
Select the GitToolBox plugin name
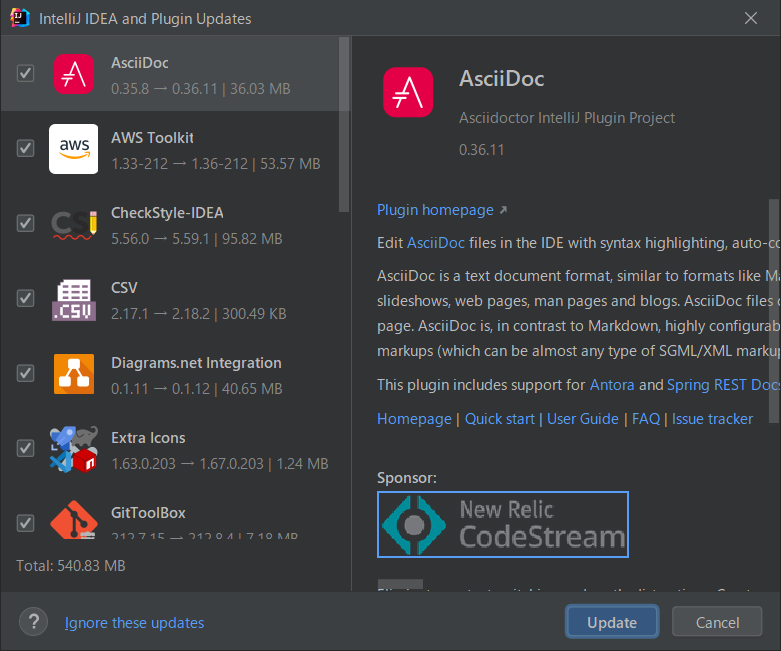[148, 513]
